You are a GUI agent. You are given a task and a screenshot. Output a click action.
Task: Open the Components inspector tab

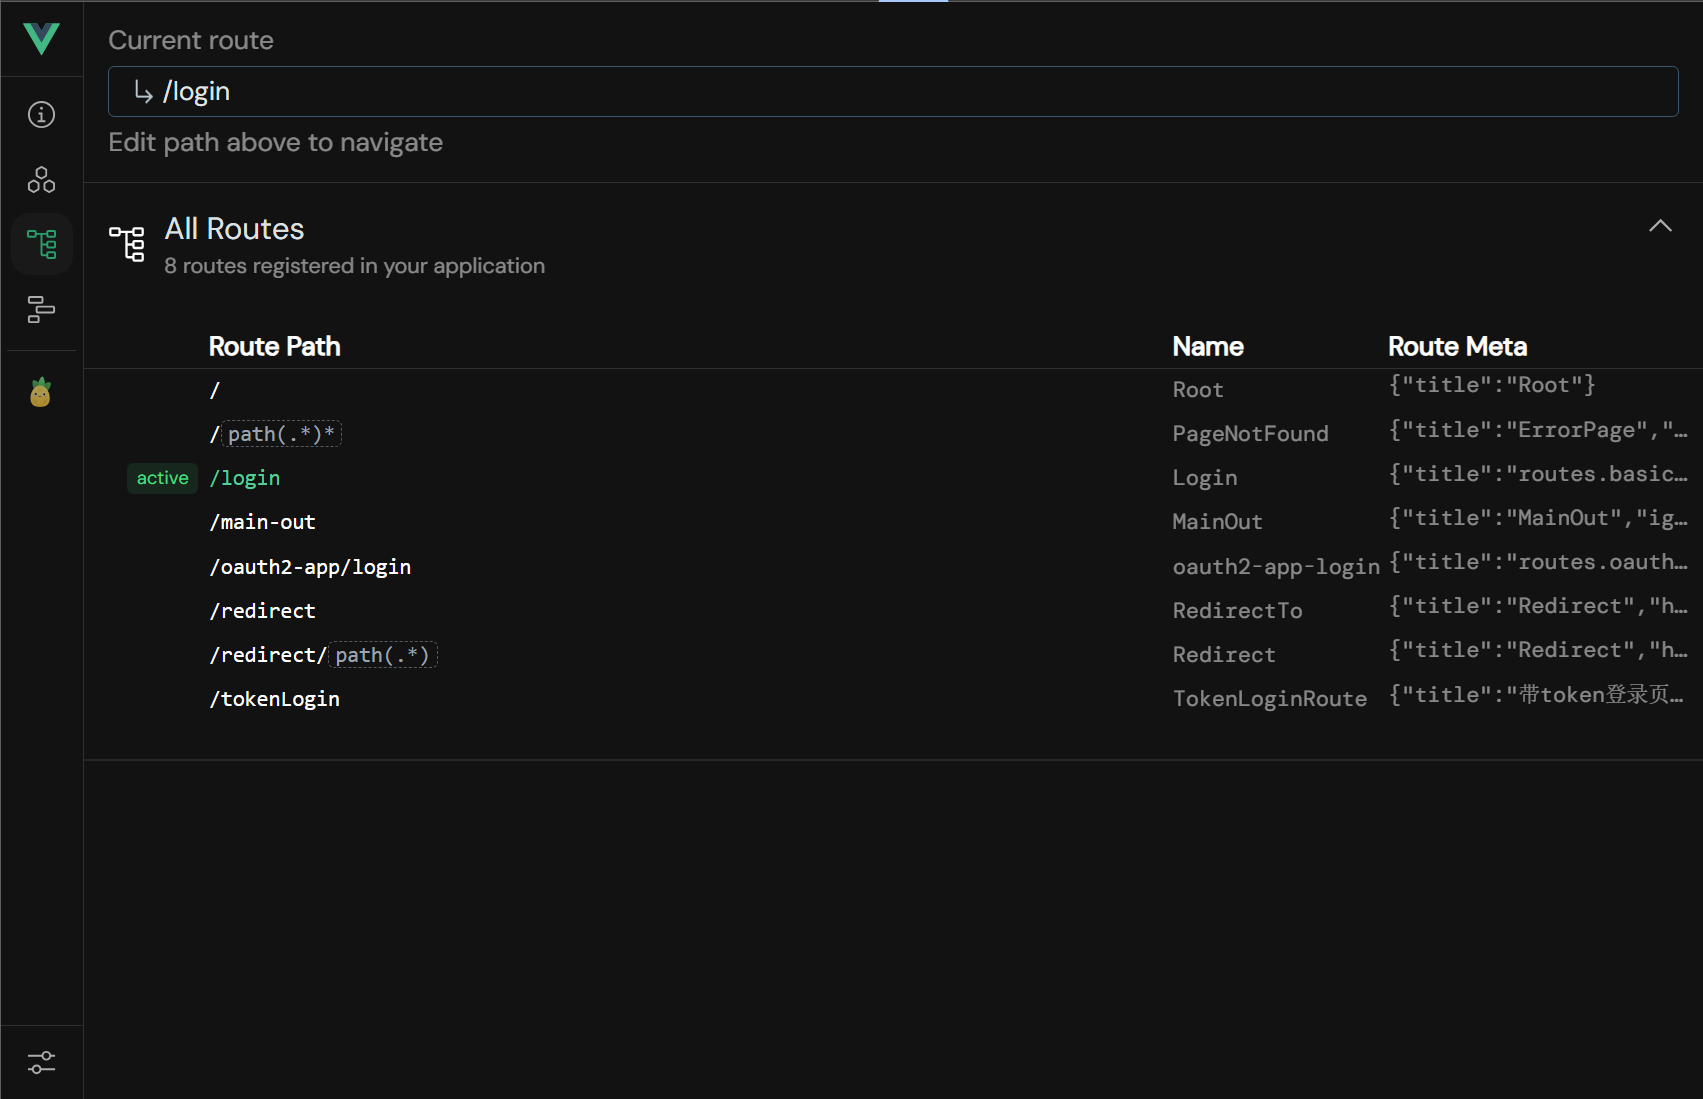[41, 180]
